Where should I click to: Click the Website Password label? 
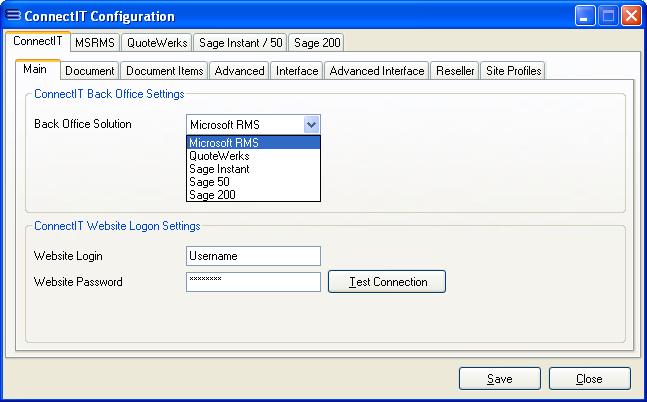pyautogui.click(x=78, y=282)
